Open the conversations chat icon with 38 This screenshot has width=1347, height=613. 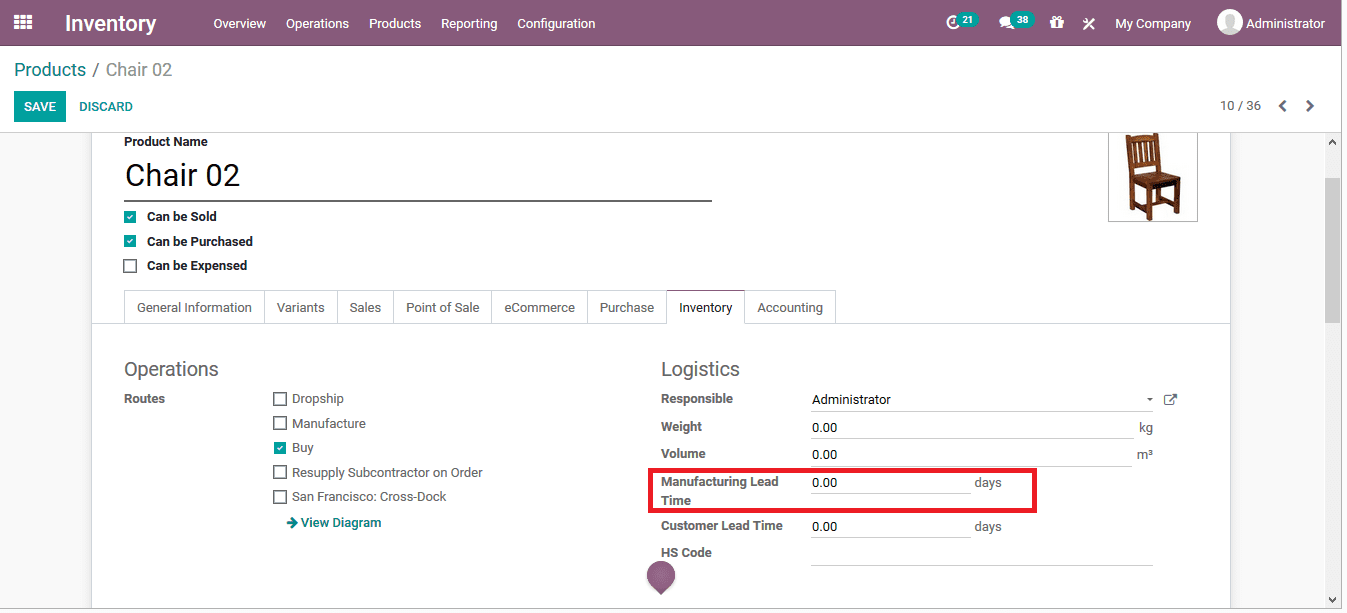point(1015,21)
